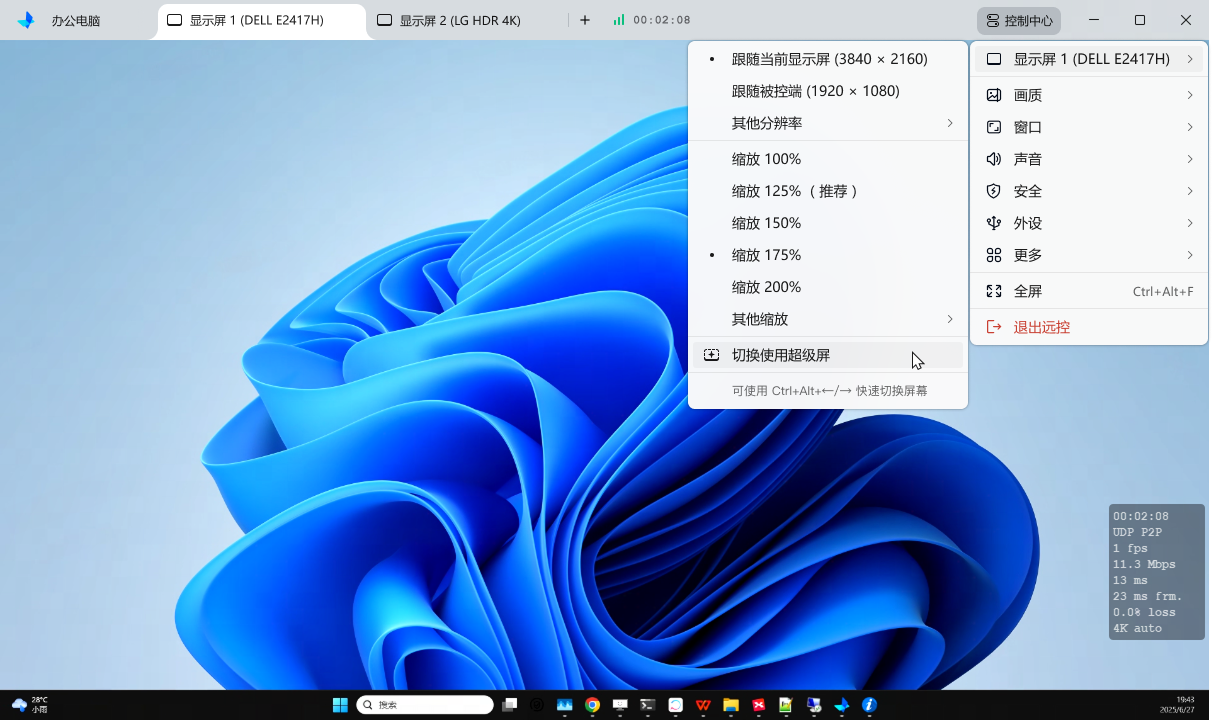Select 跟随被控端 (1920 × 1080) resolution
The height and width of the screenshot is (720, 1212).
coord(828,91)
